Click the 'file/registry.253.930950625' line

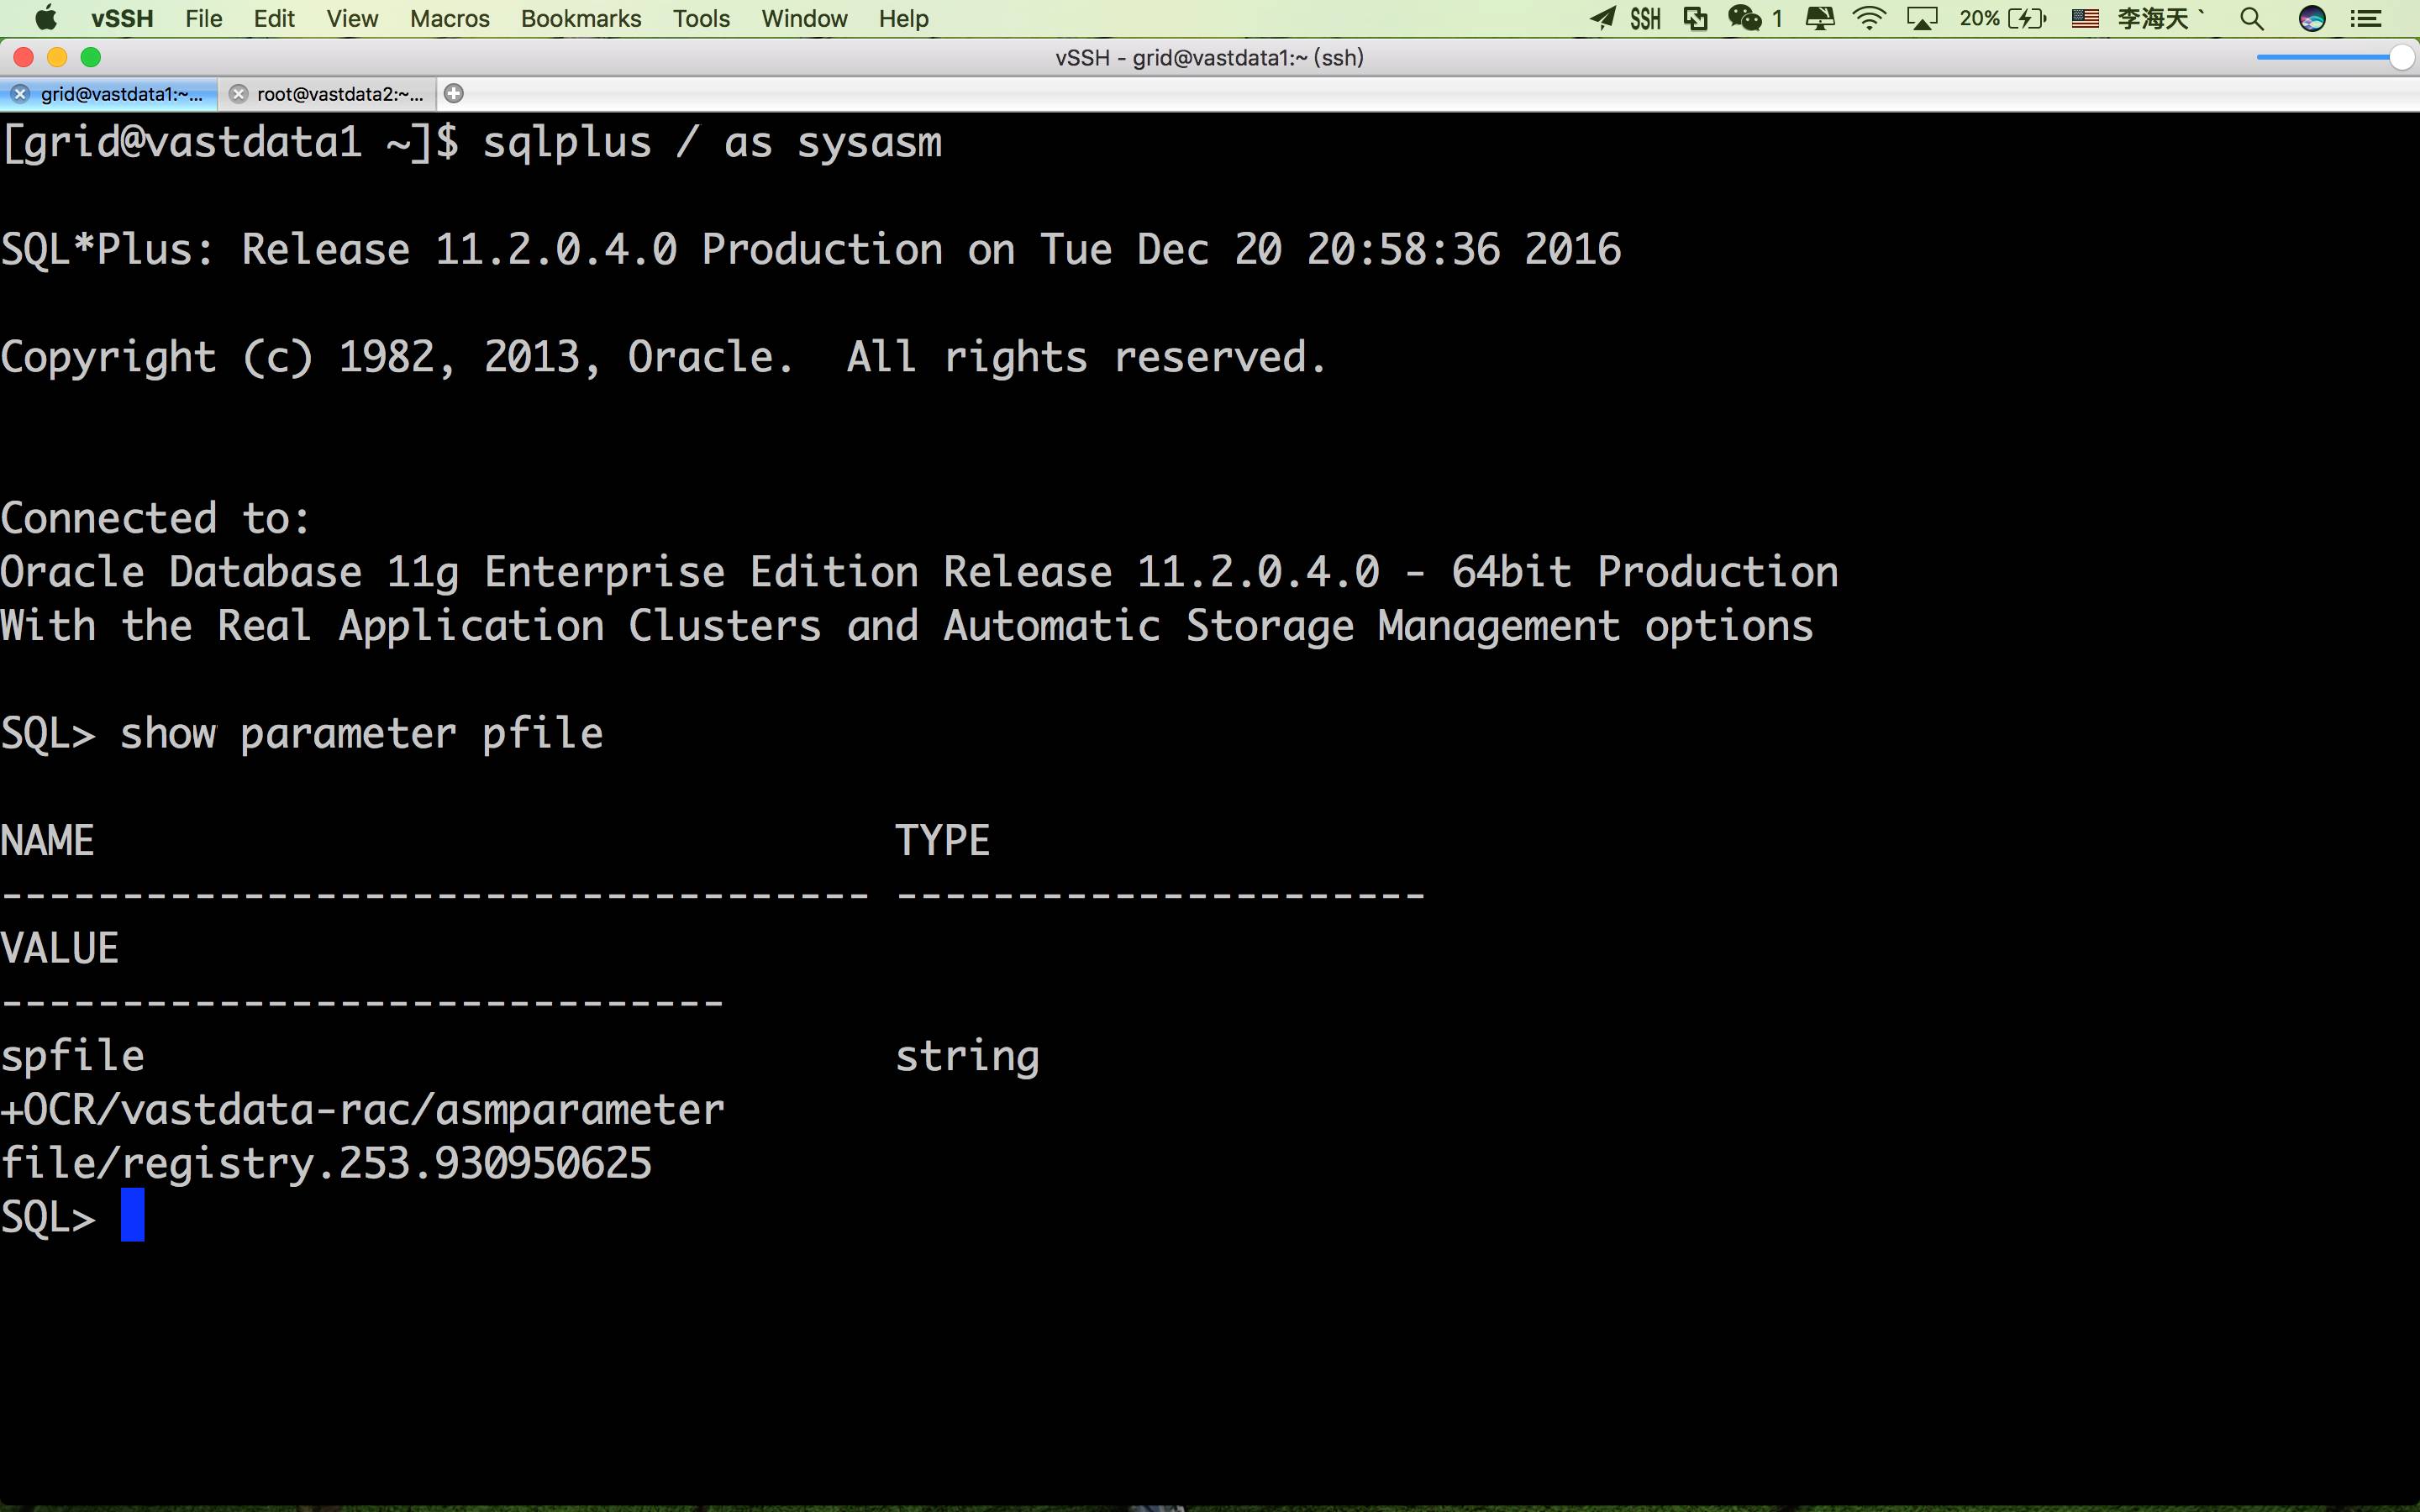326,1164
